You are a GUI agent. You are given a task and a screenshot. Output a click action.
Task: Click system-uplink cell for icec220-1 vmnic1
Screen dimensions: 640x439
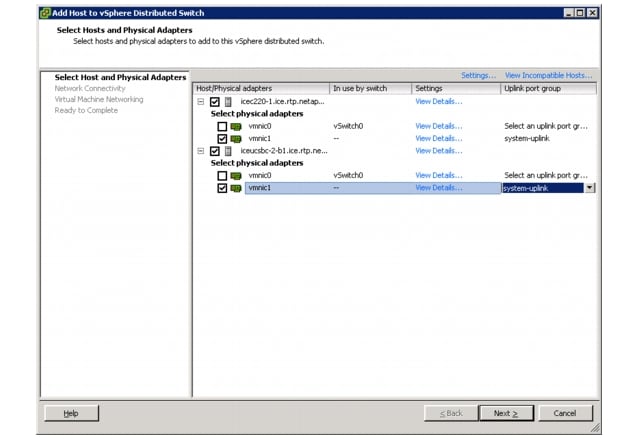point(527,138)
